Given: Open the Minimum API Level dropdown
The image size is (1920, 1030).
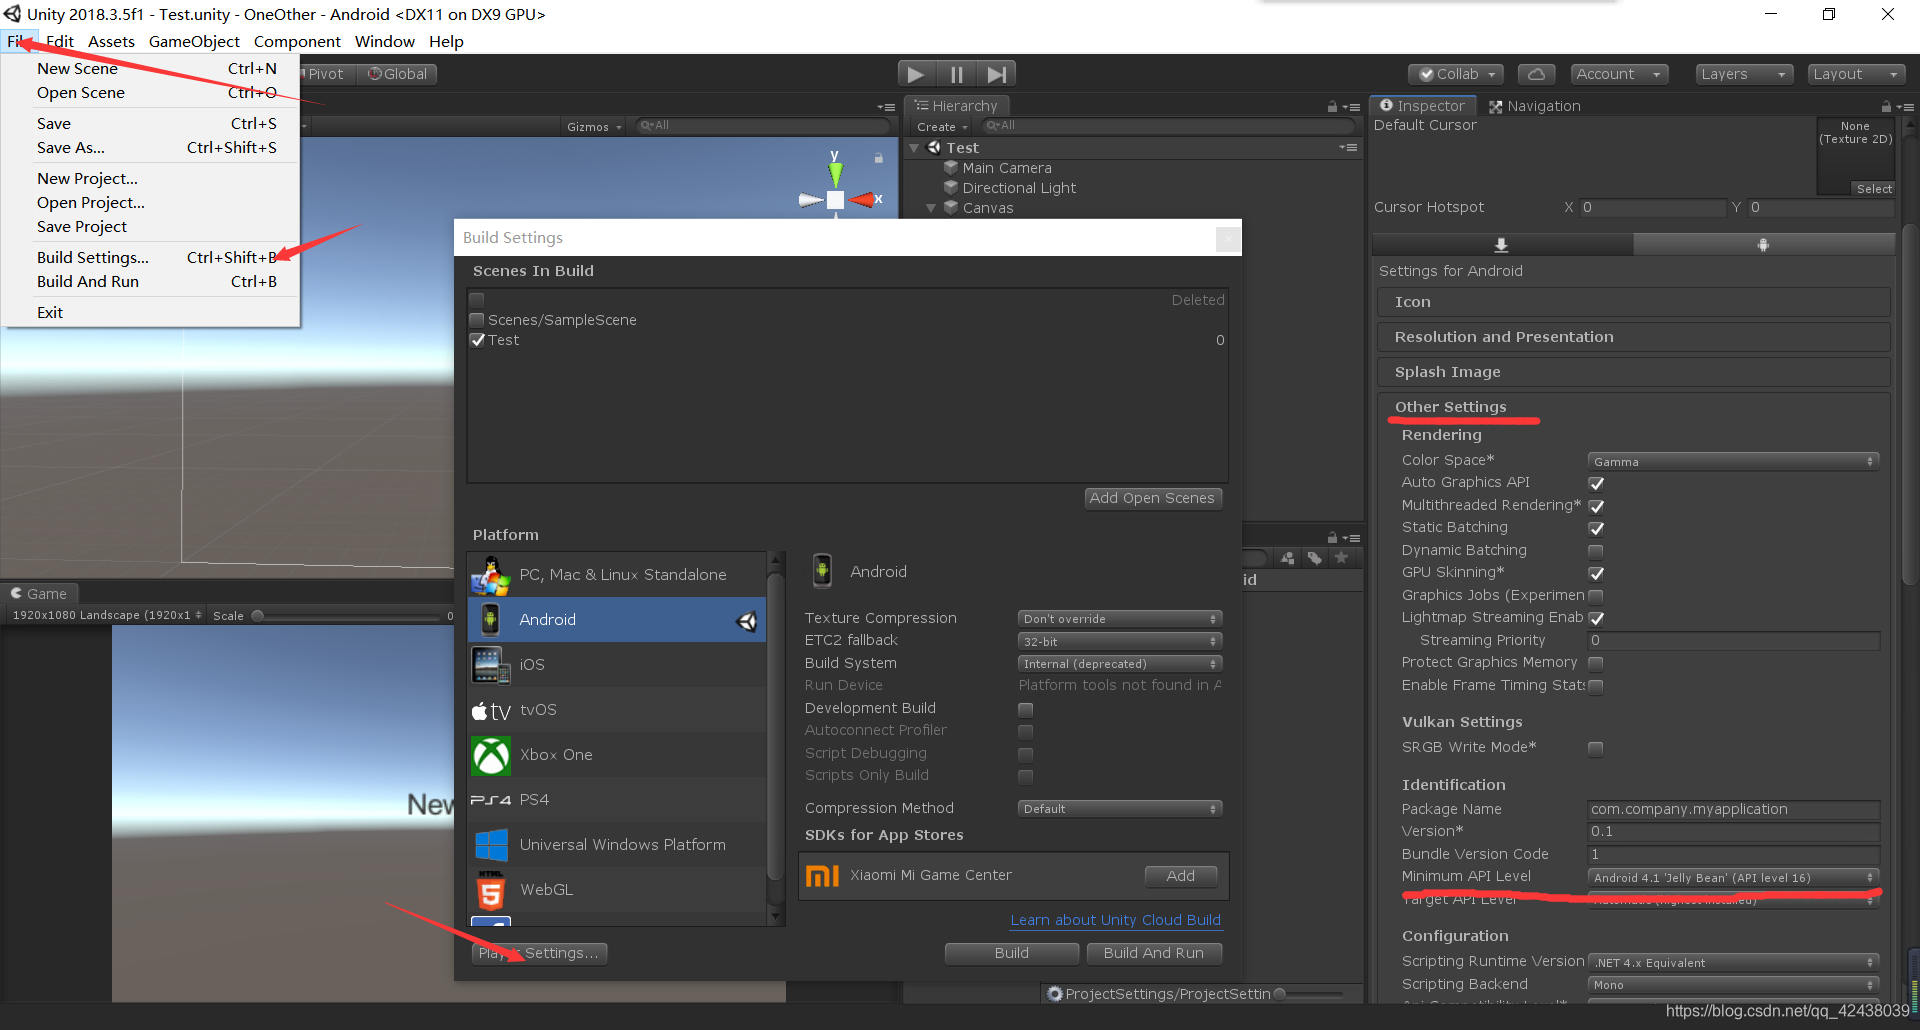Looking at the screenshot, I should [x=1733, y=878].
